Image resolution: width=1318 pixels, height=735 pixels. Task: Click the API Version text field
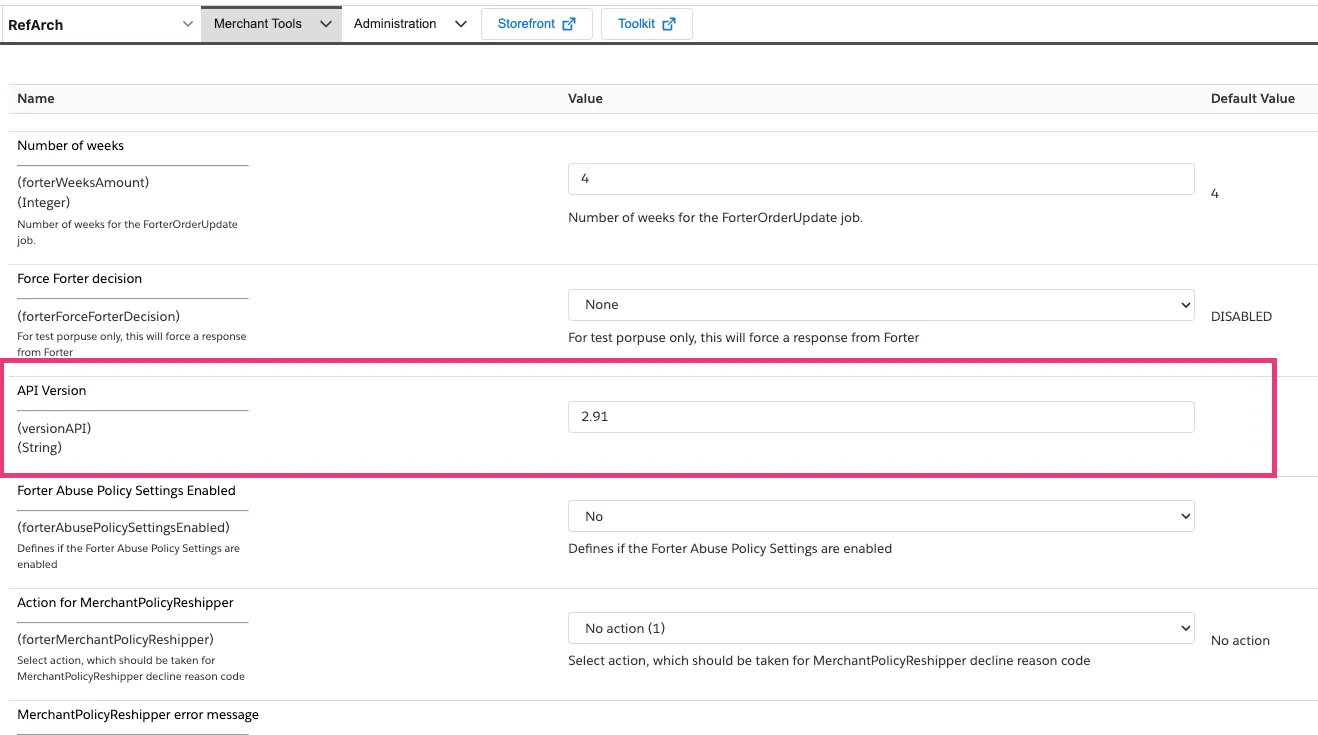881,416
